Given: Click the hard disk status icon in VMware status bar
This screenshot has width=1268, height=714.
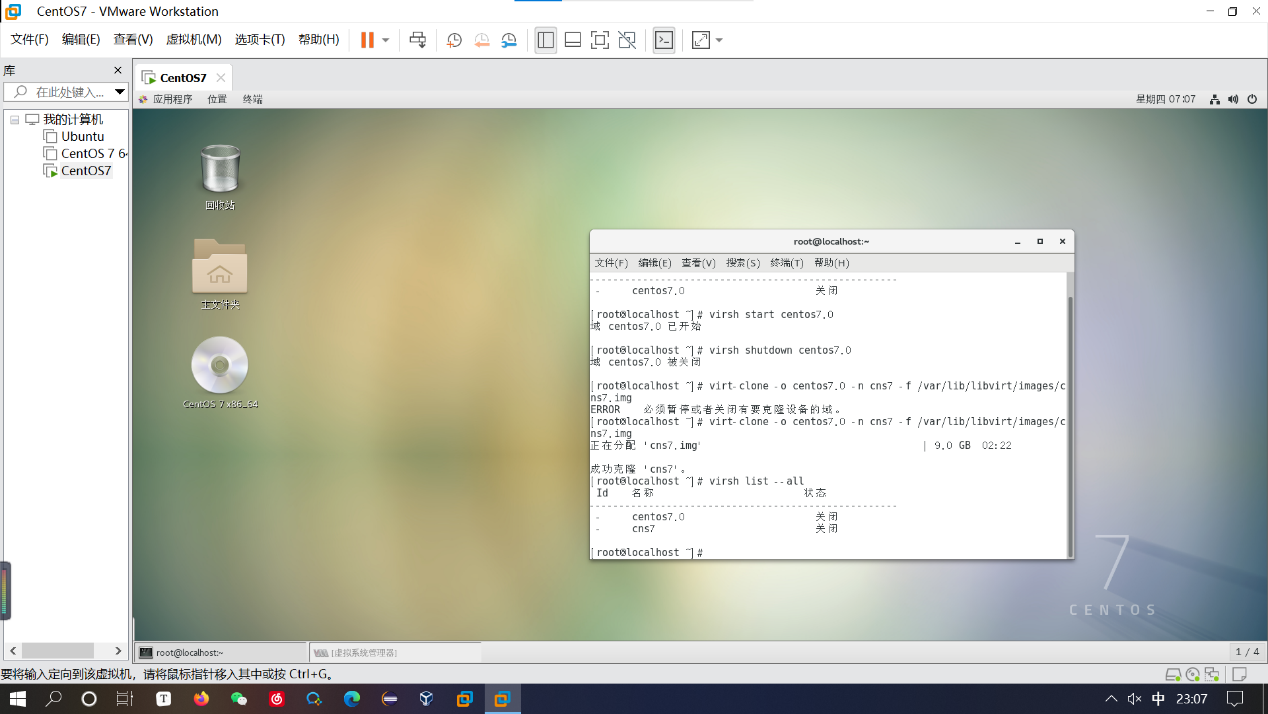Looking at the screenshot, I should click(x=1174, y=674).
